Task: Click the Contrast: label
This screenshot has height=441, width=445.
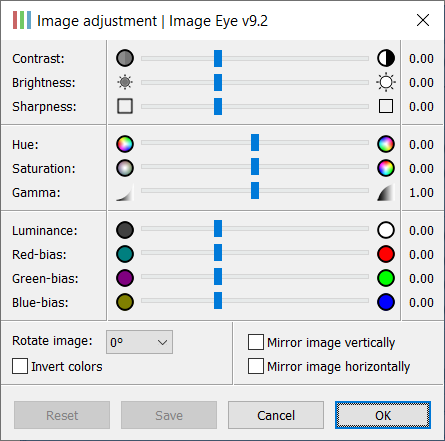Action: 38,58
